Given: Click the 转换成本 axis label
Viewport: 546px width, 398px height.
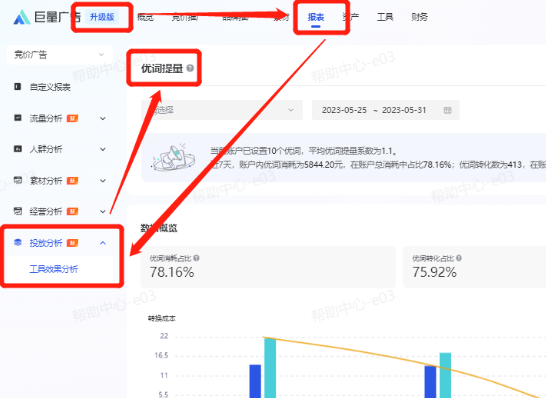Looking at the screenshot, I should [162, 318].
